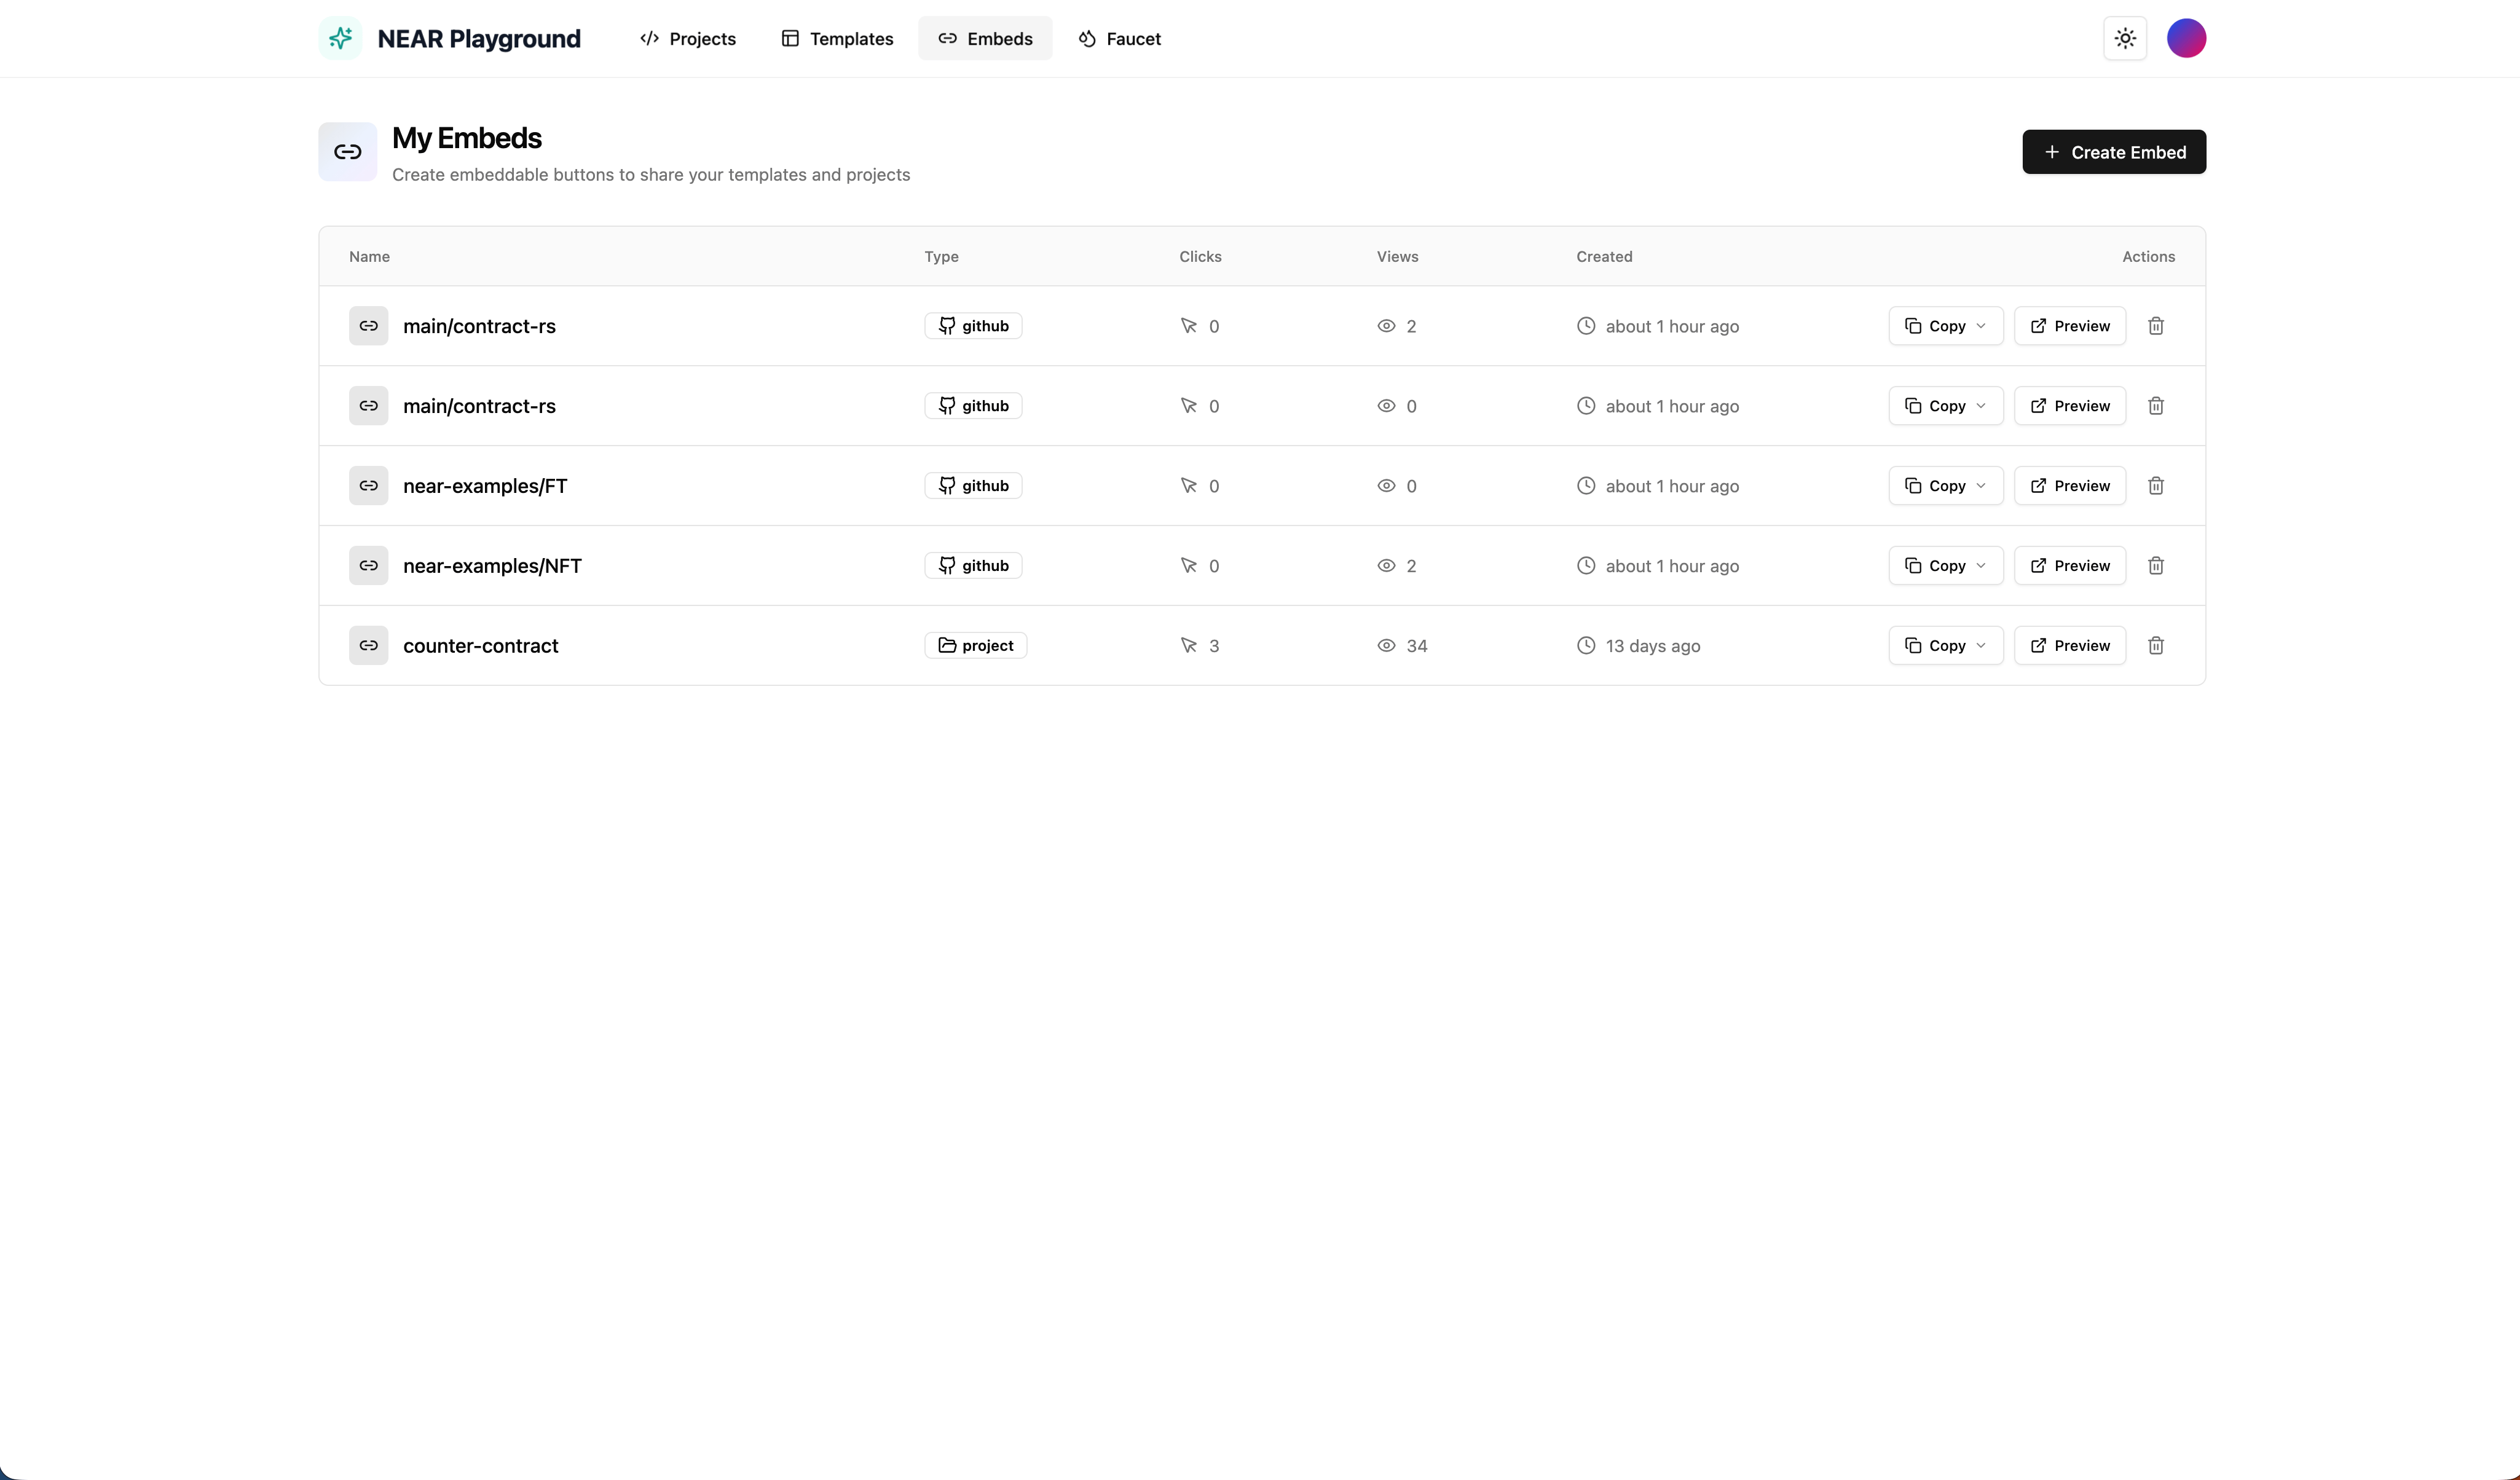
Task: Delete the counter-contract embed via trash icon
Action: tap(2156, 646)
